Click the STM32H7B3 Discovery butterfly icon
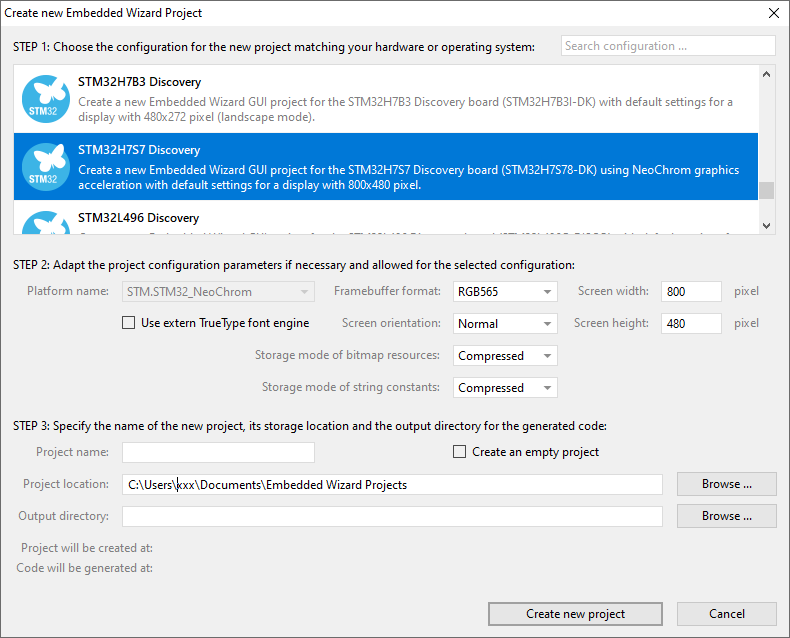Viewport: 790px width, 638px height. 44,98
